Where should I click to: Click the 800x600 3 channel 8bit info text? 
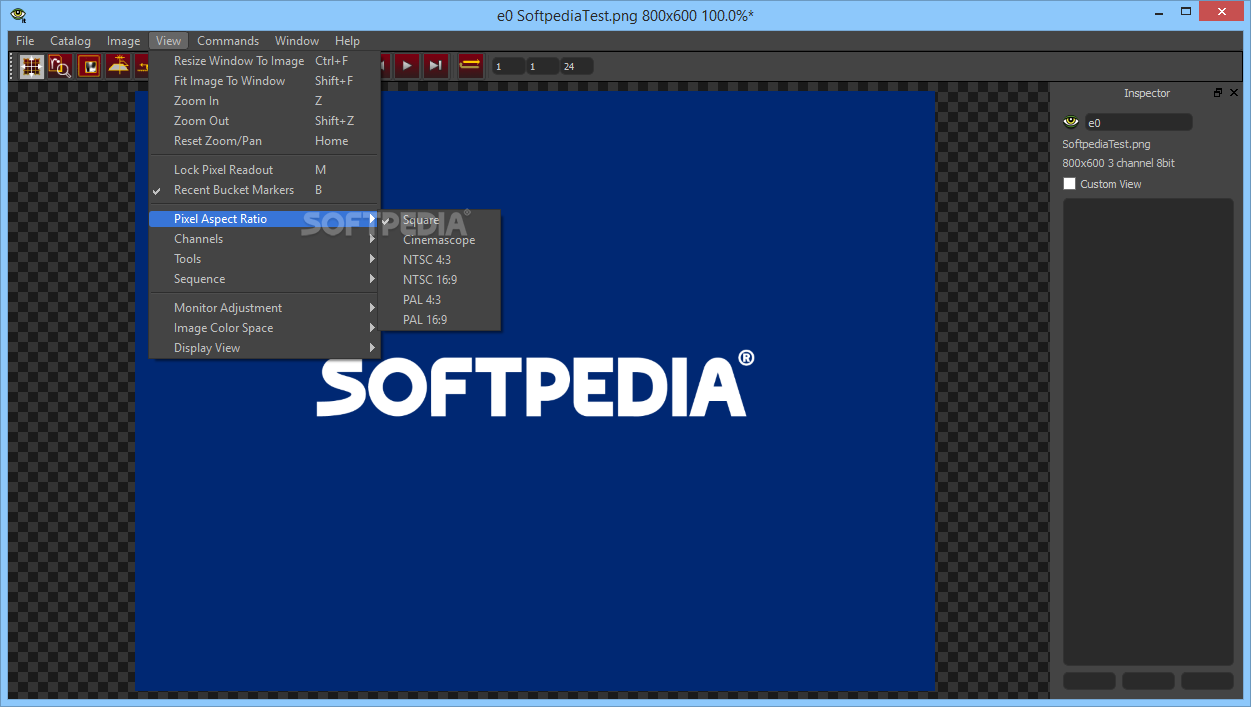pyautogui.click(x=1118, y=163)
